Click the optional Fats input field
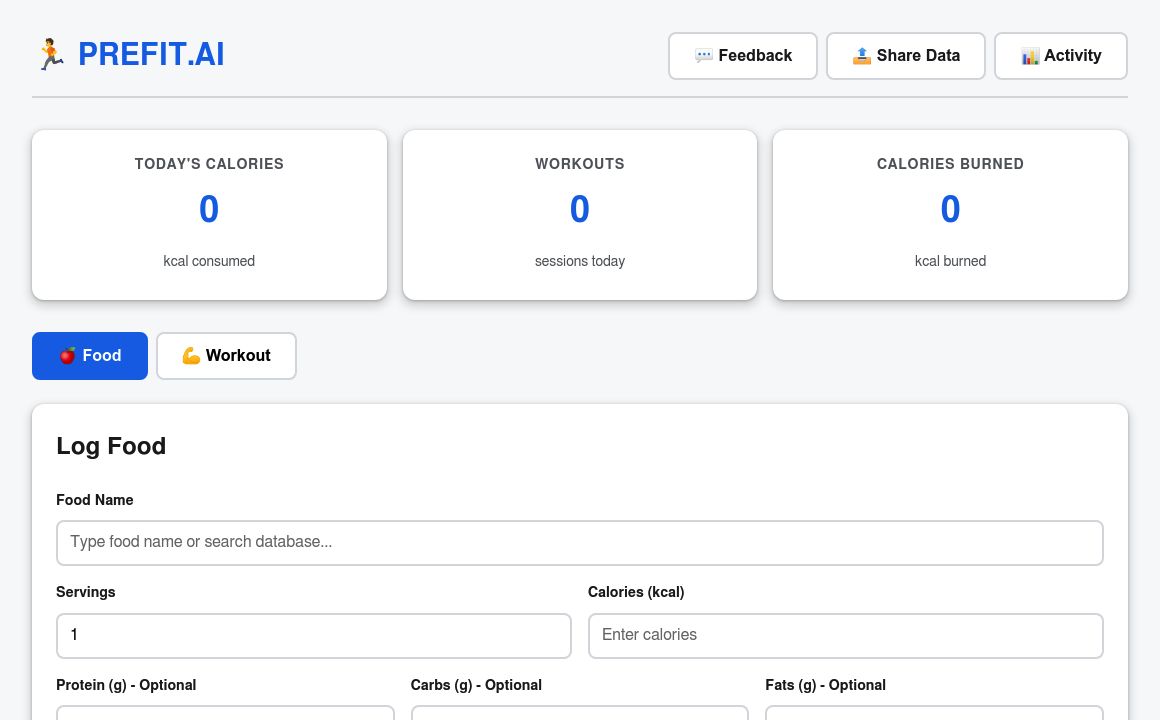 (x=934, y=715)
